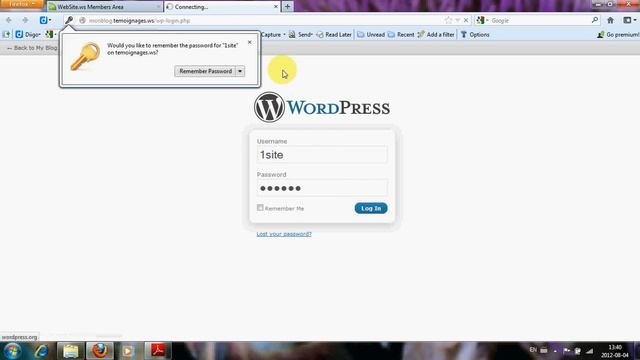This screenshot has width=640, height=360.
Task: Open a new tab with the plus button
Action: point(287,7)
